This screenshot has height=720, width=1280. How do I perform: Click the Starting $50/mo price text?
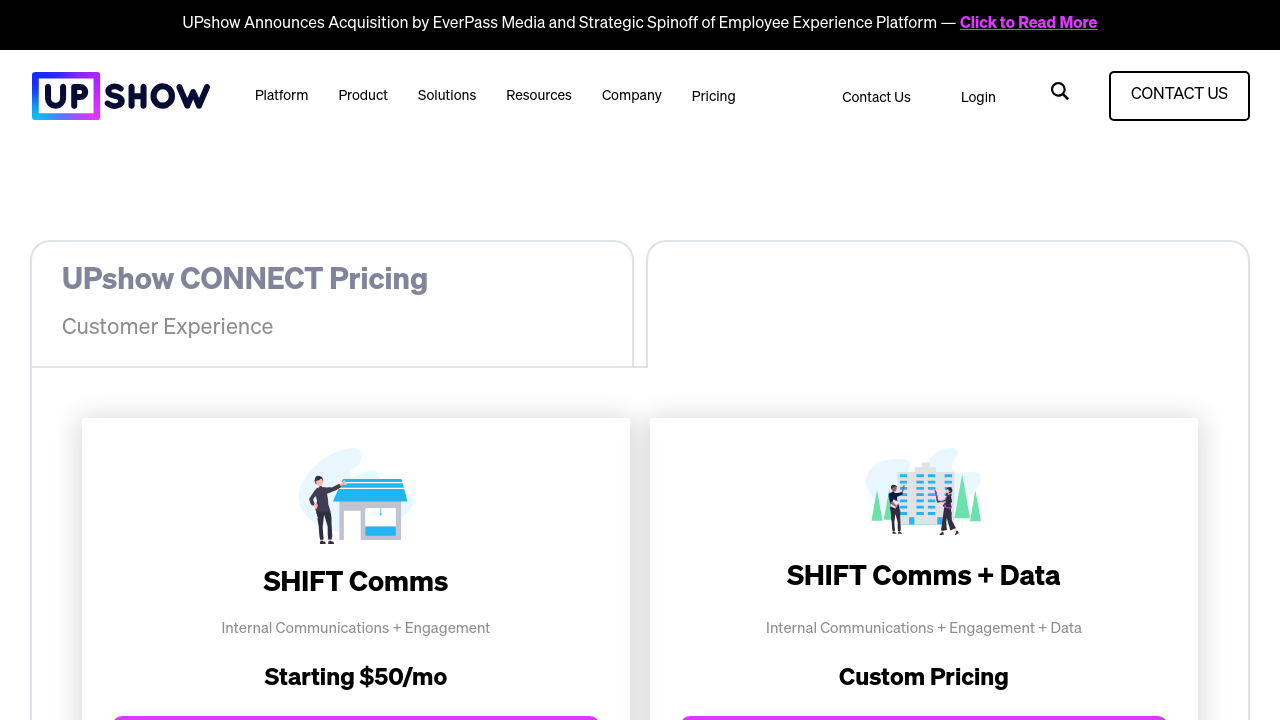click(x=356, y=678)
